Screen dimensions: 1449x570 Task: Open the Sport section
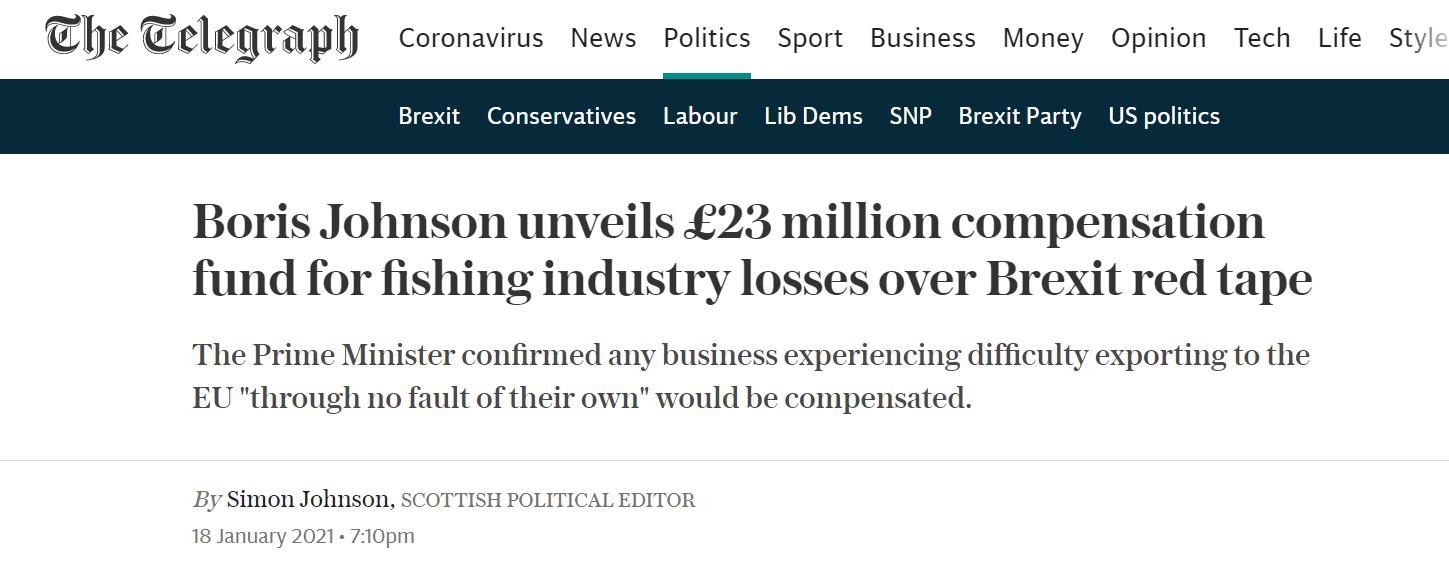pyautogui.click(x=810, y=38)
